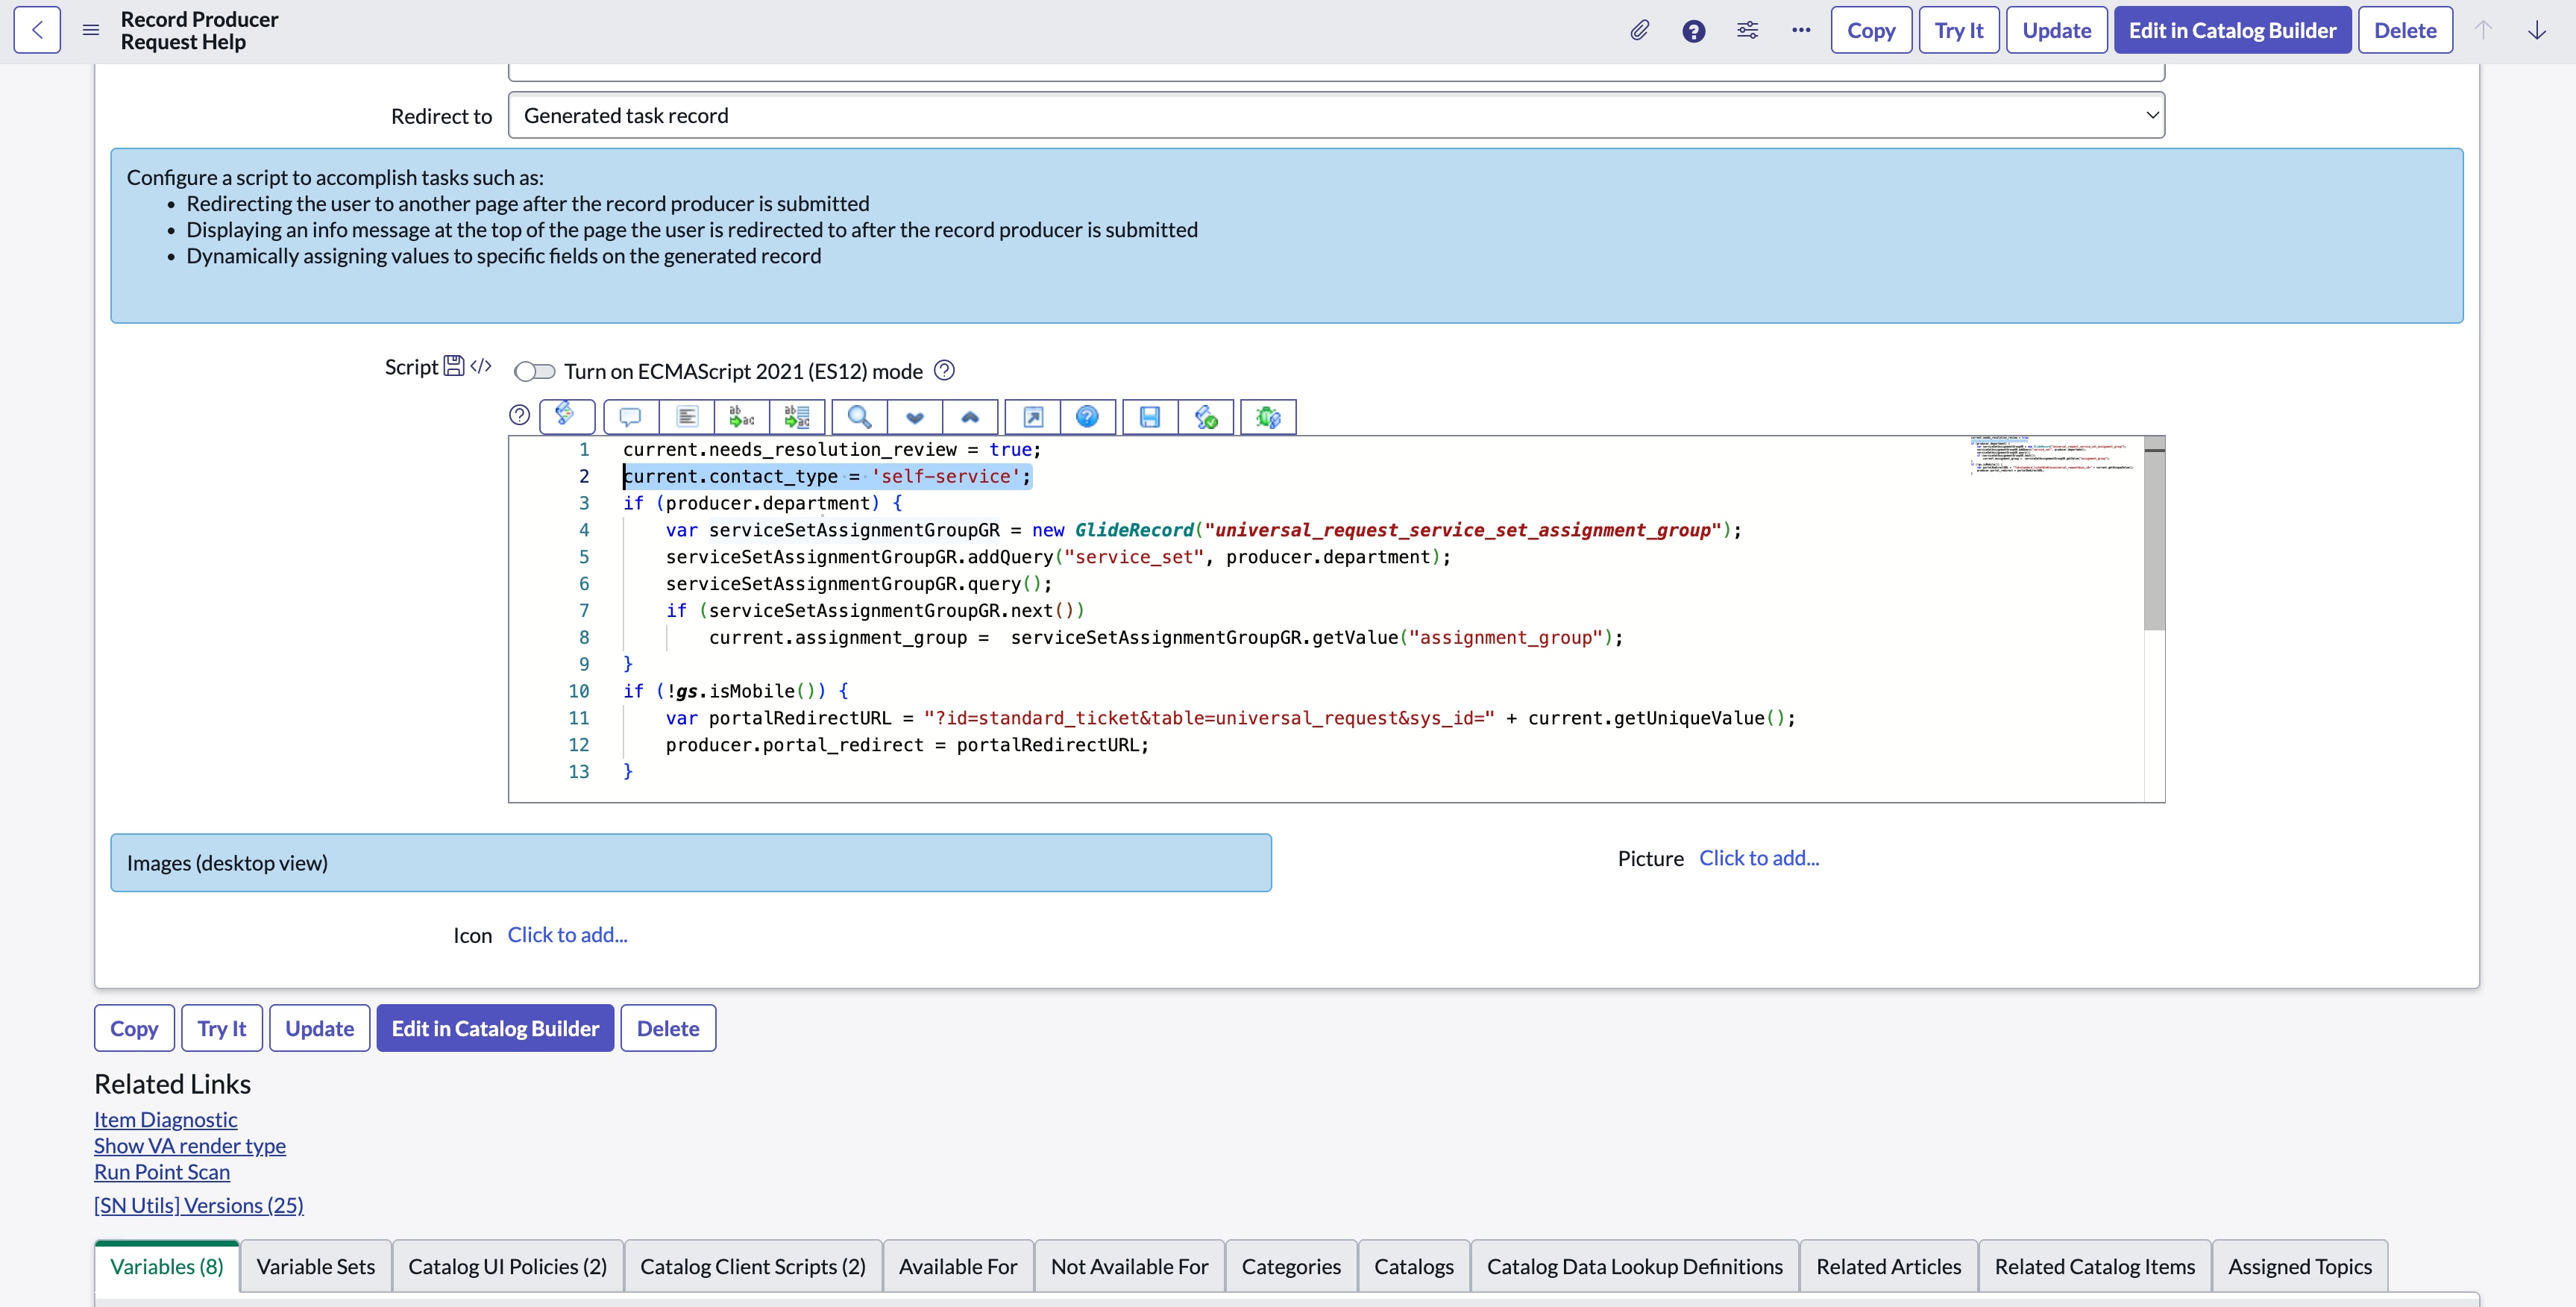Click the Picture Click to add link

pyautogui.click(x=1758, y=858)
